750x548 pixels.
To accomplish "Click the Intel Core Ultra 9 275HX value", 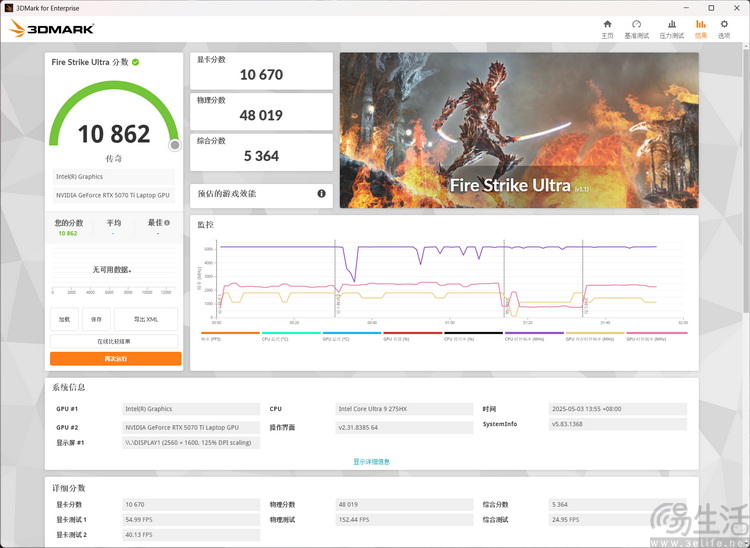I will point(404,409).
